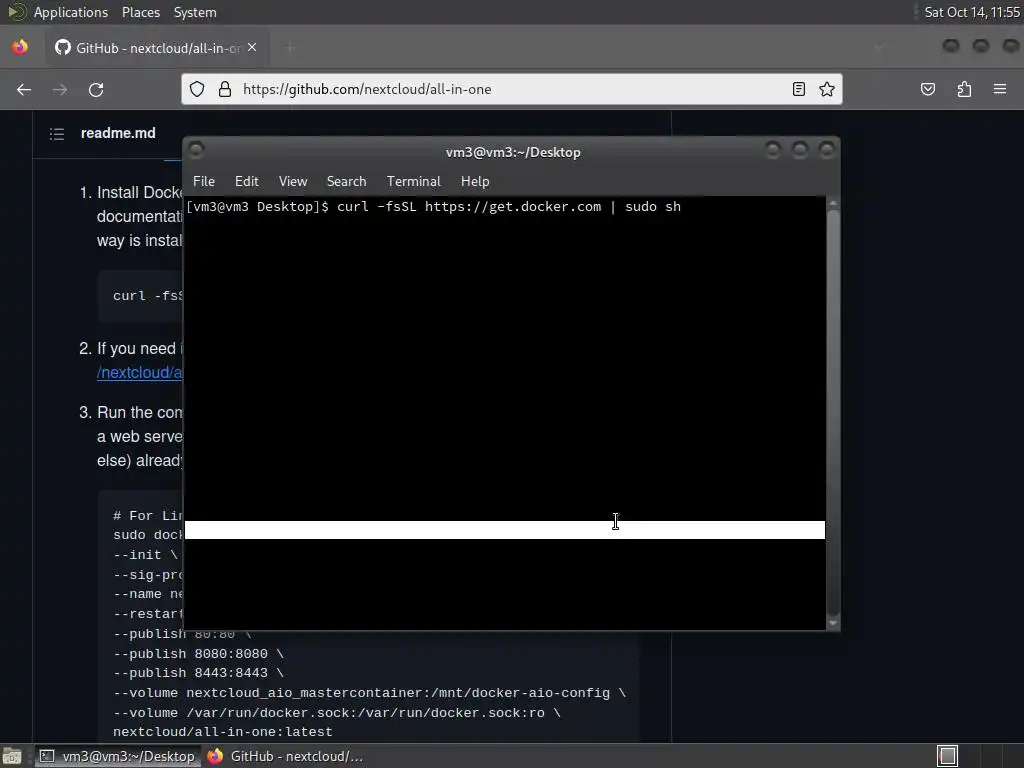1024x768 pixels.
Task: Reload the GitHub page
Action: pos(96,89)
